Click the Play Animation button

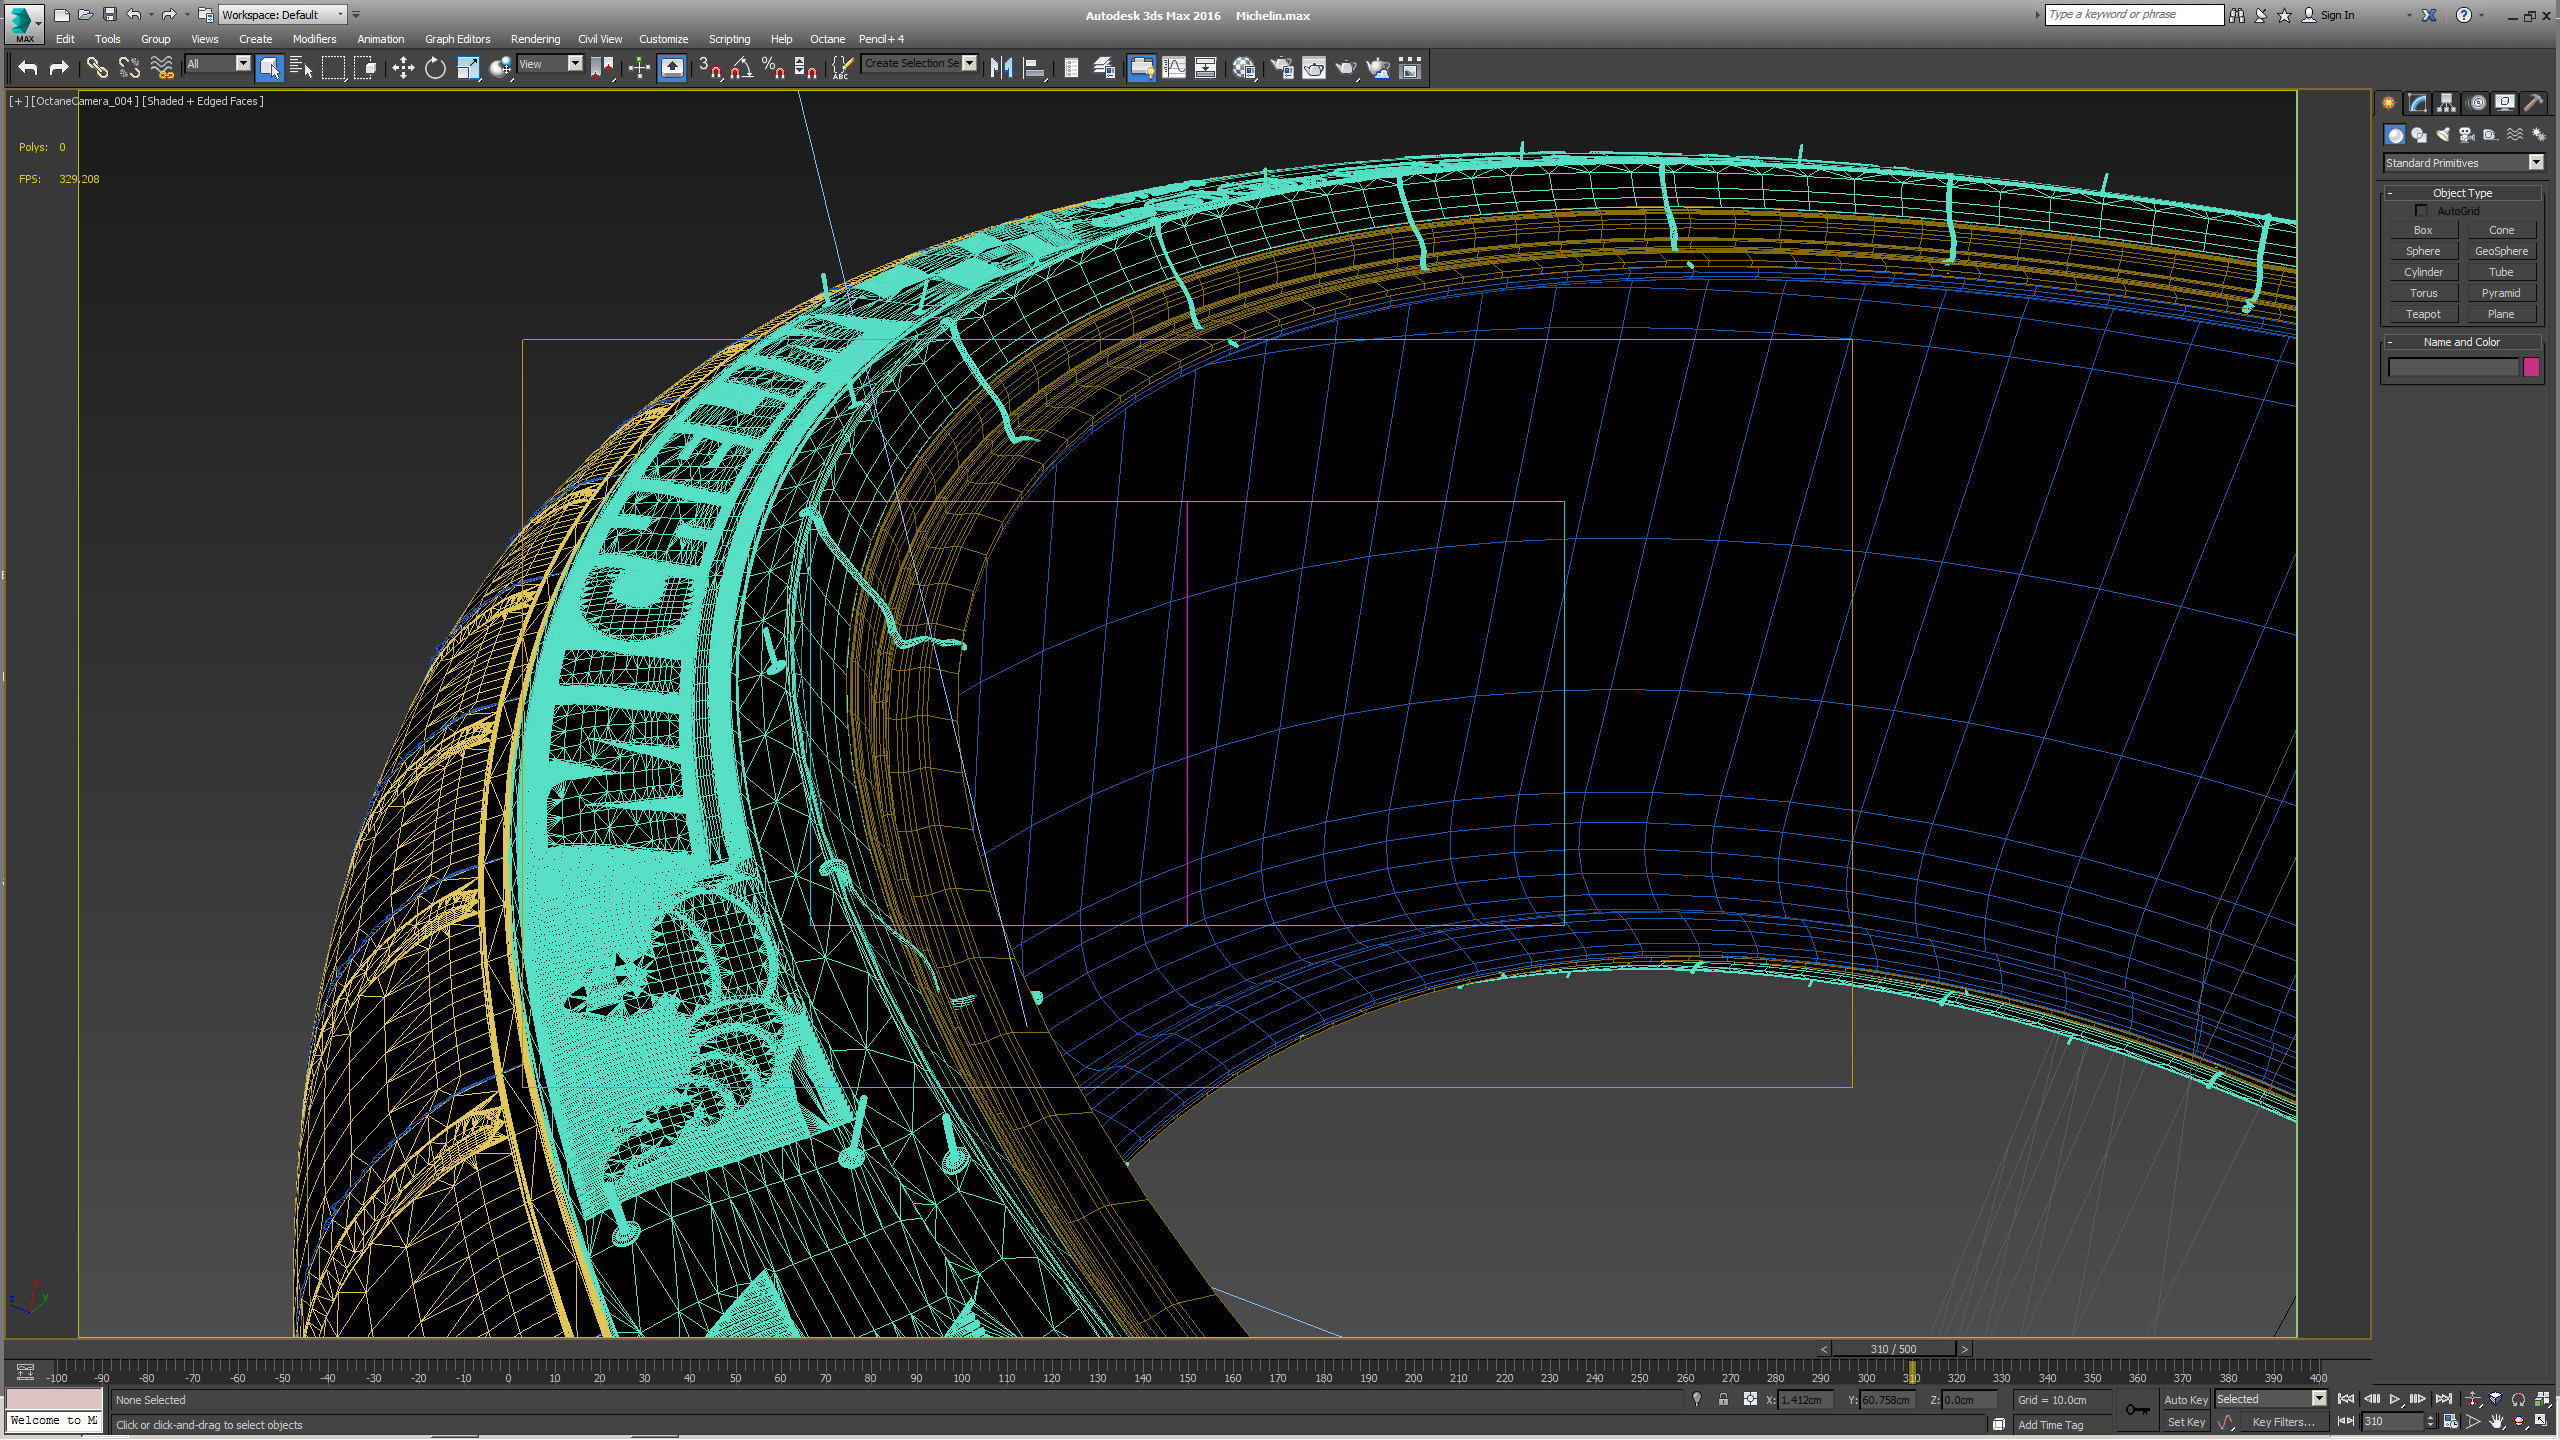click(x=2395, y=1399)
